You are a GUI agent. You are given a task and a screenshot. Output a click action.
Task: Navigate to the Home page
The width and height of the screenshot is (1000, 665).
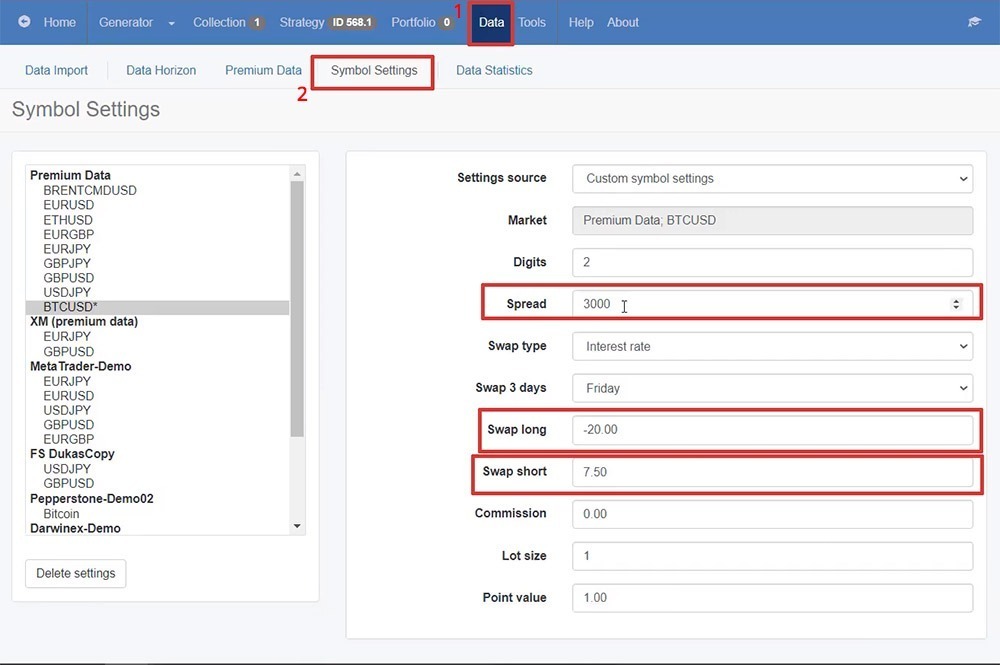pos(59,22)
